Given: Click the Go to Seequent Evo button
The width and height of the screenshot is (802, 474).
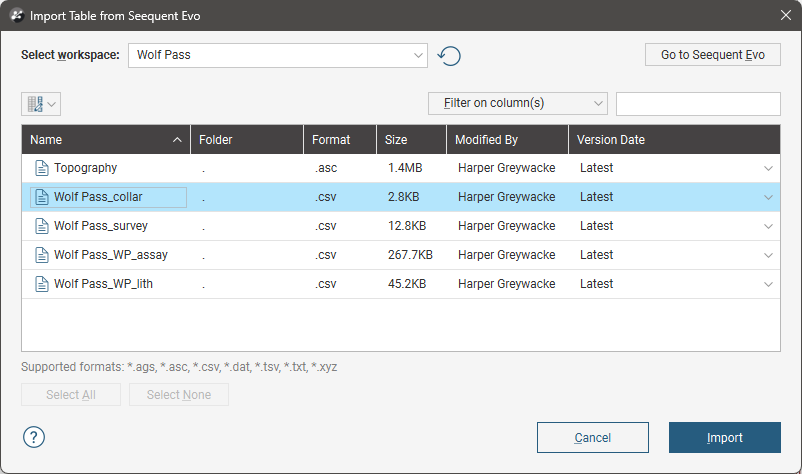Looking at the screenshot, I should point(712,56).
